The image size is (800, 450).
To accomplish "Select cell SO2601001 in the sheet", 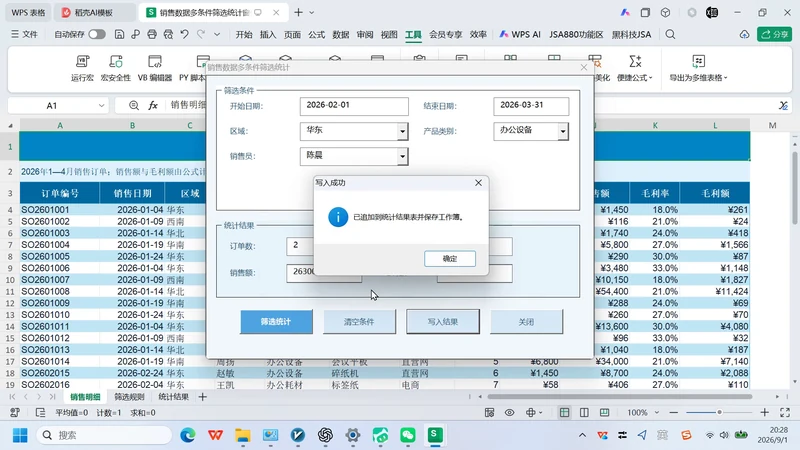I will 59,210.
